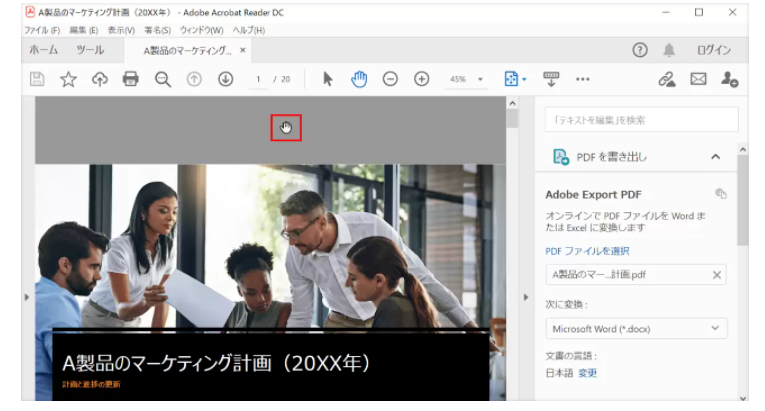The width and height of the screenshot is (765, 411).
Task: Open the Microsoft Word format dropdown
Action: [x=636, y=328]
